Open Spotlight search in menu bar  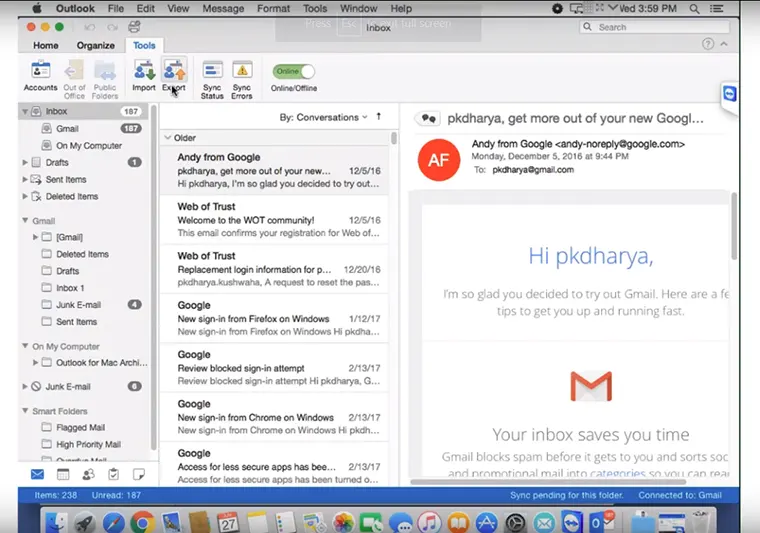point(694,9)
